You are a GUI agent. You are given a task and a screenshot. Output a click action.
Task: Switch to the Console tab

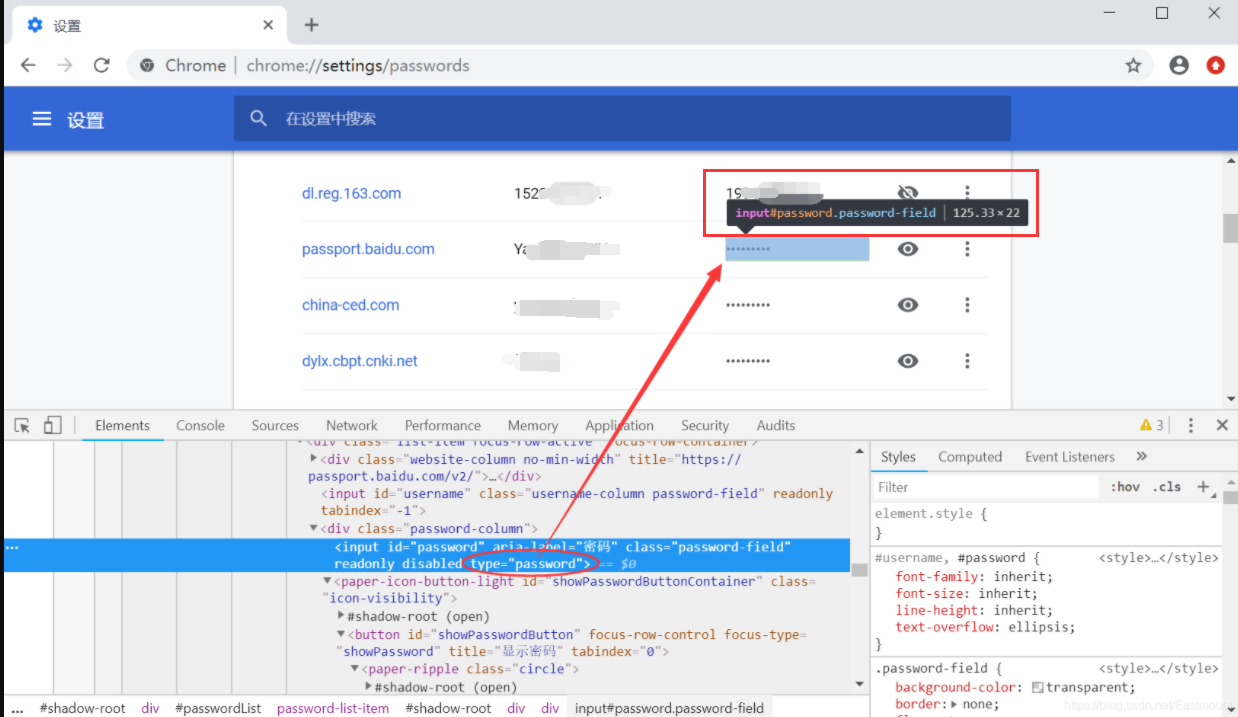click(x=200, y=425)
